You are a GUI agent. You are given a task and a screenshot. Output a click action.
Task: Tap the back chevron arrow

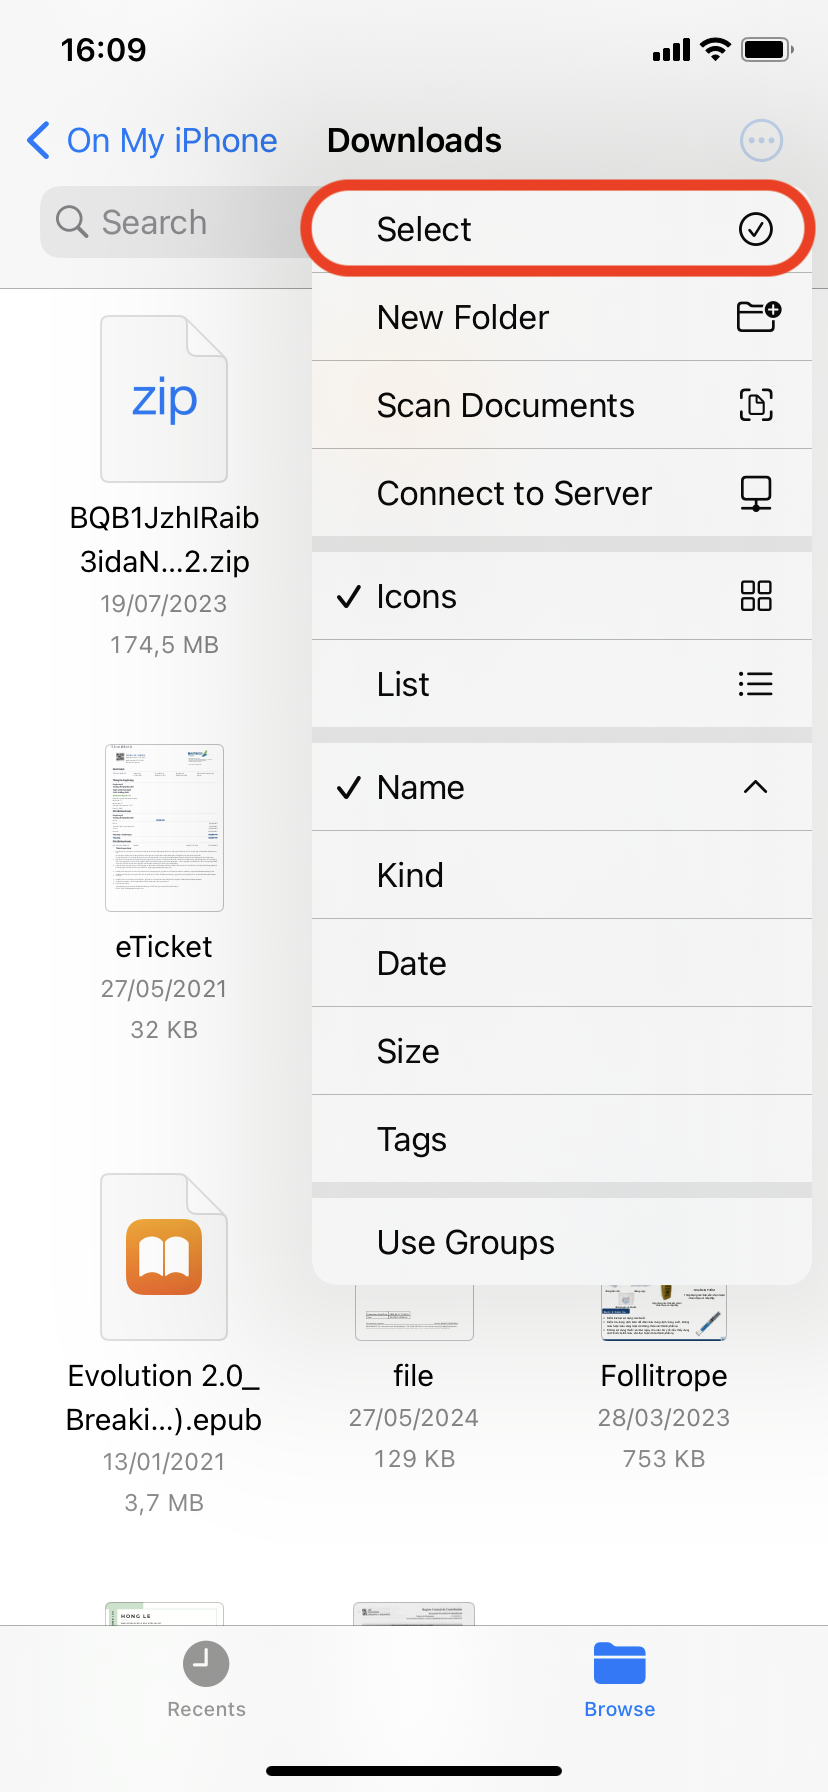pos(38,140)
